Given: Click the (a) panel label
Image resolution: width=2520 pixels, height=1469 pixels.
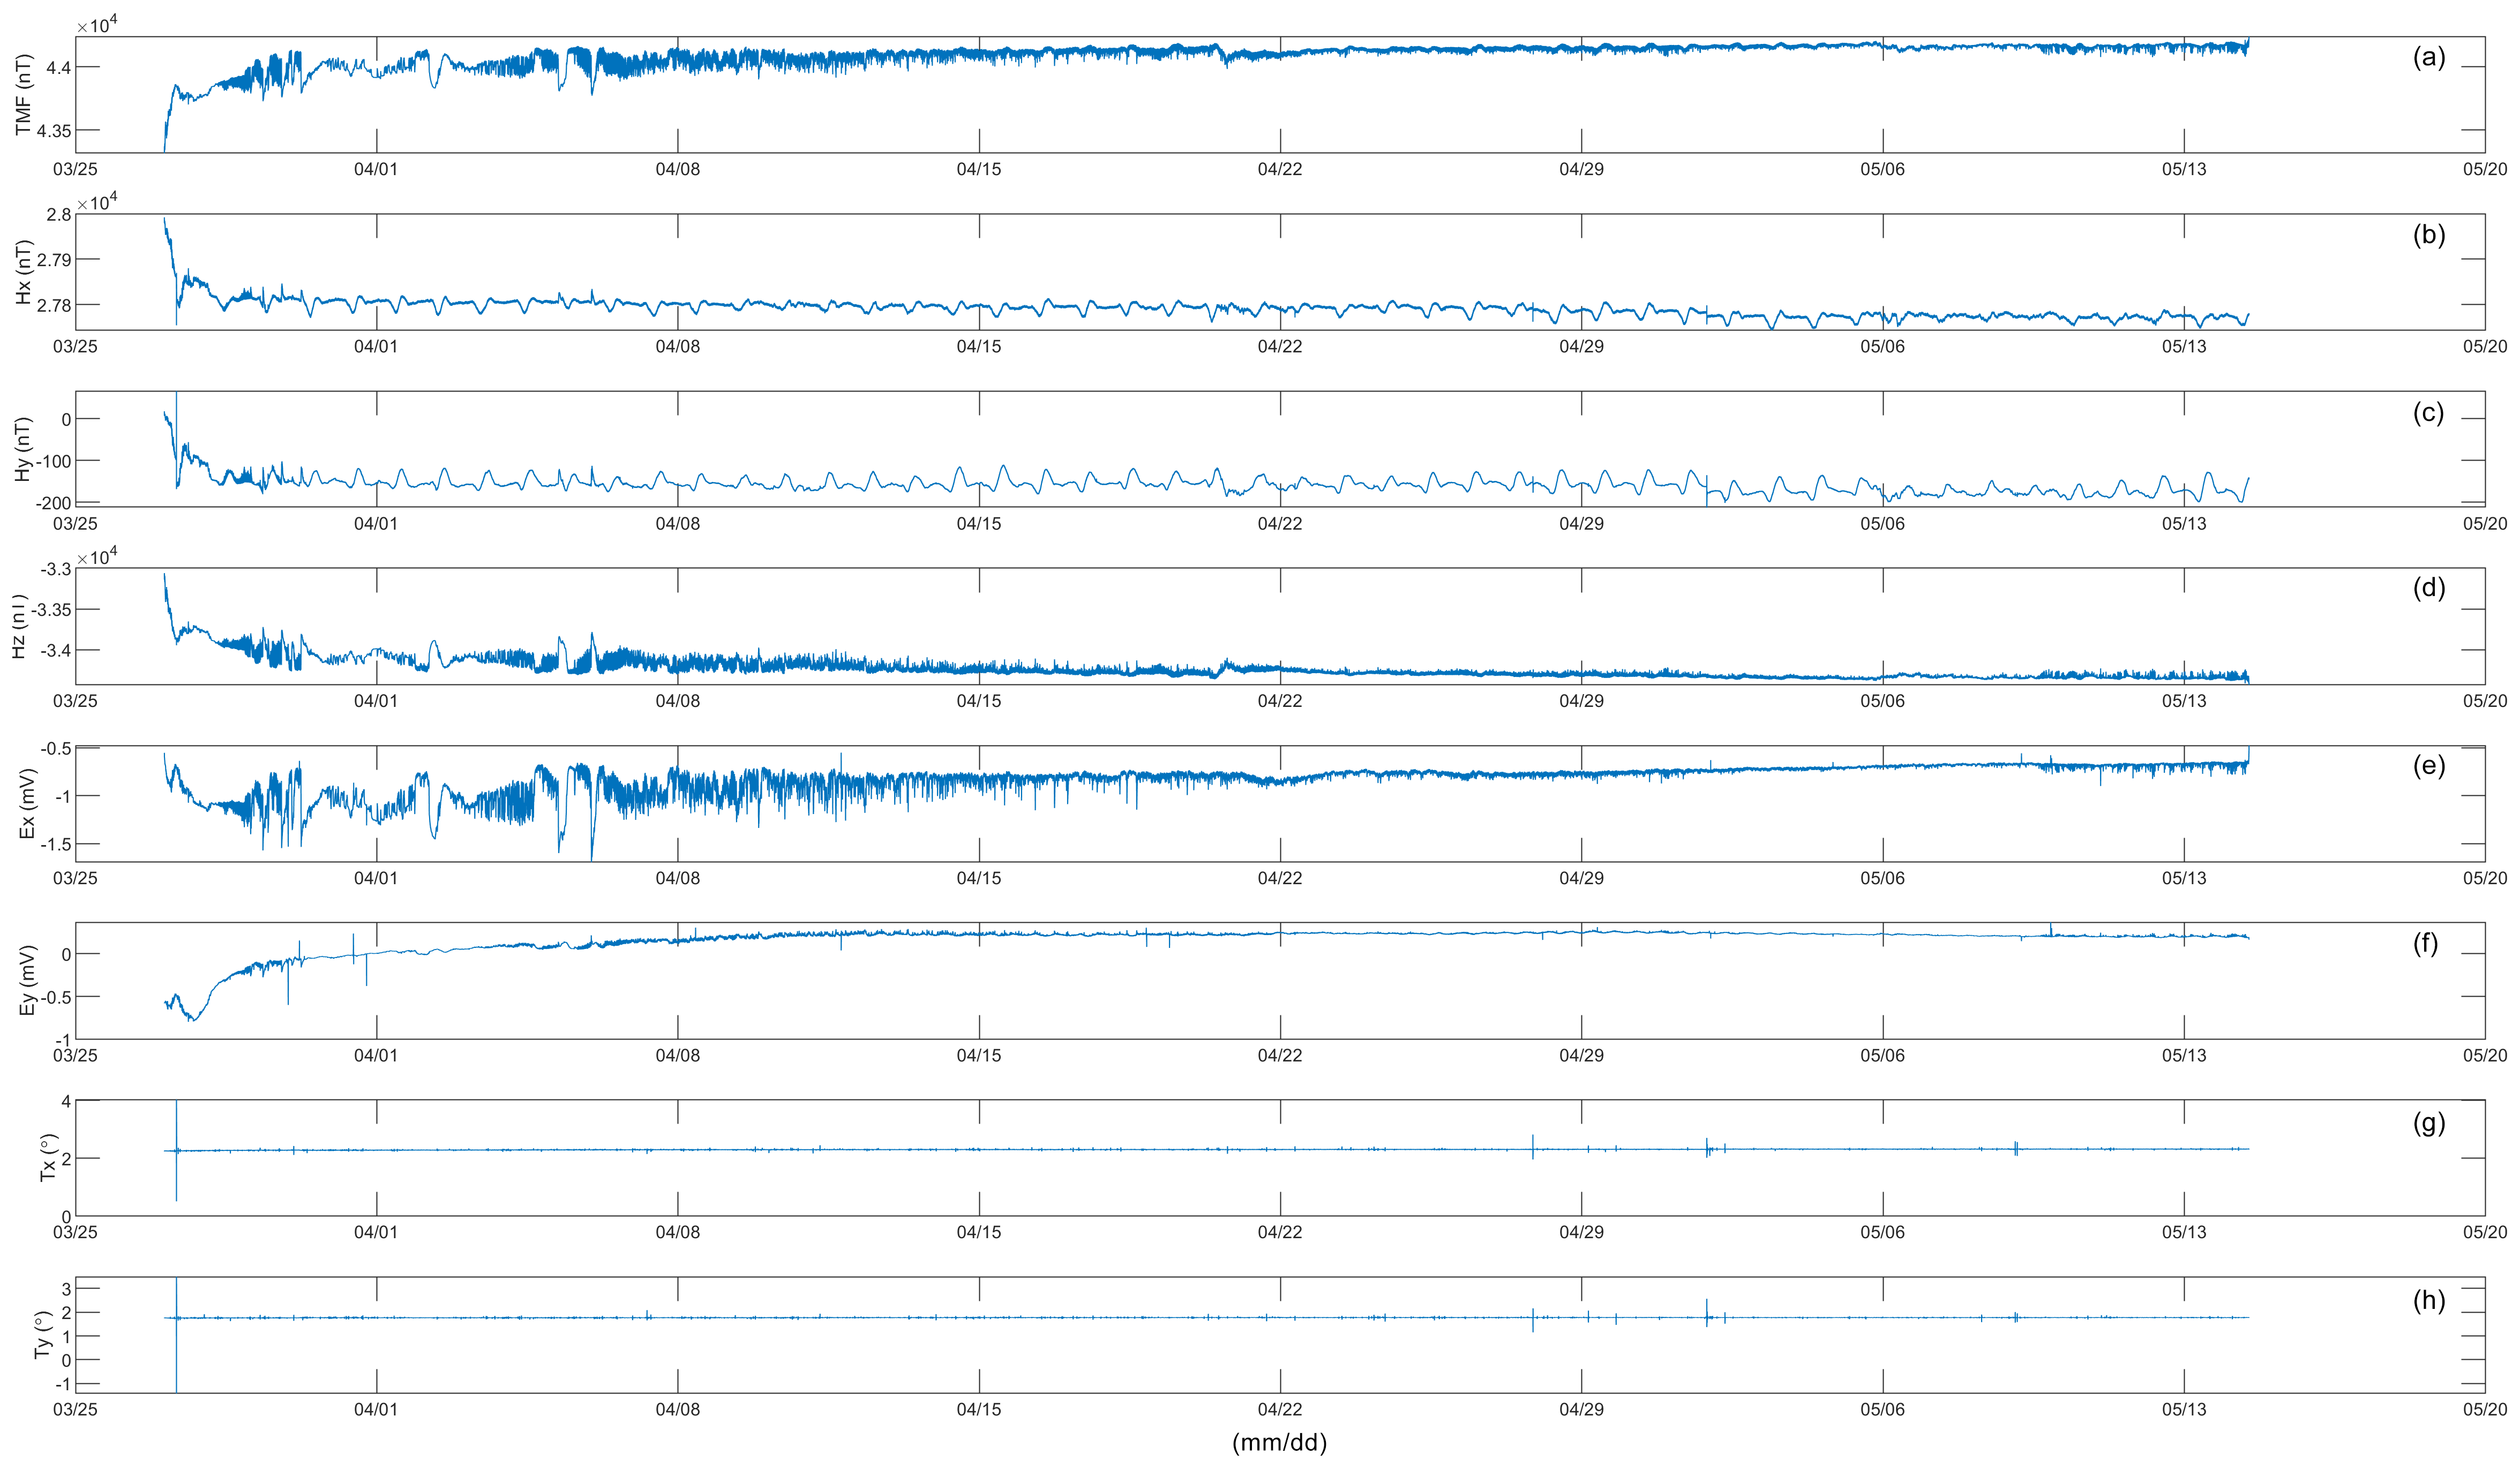Looking at the screenshot, I should coord(2428,58).
